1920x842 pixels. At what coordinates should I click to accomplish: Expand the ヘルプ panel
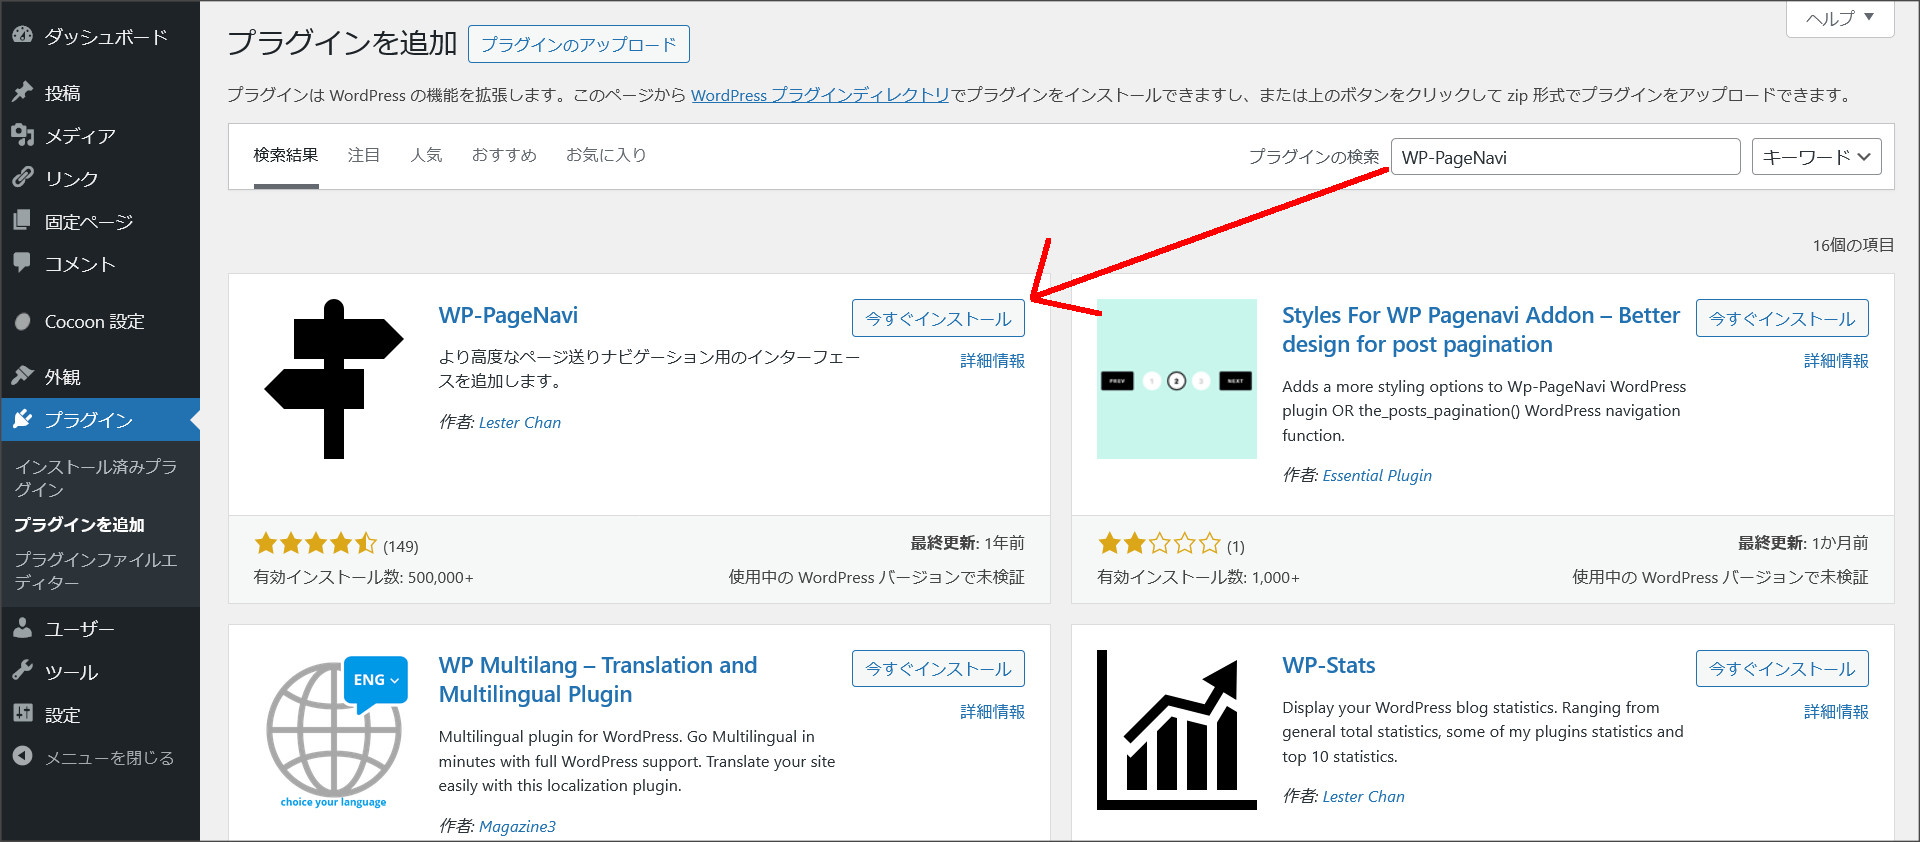[1840, 18]
